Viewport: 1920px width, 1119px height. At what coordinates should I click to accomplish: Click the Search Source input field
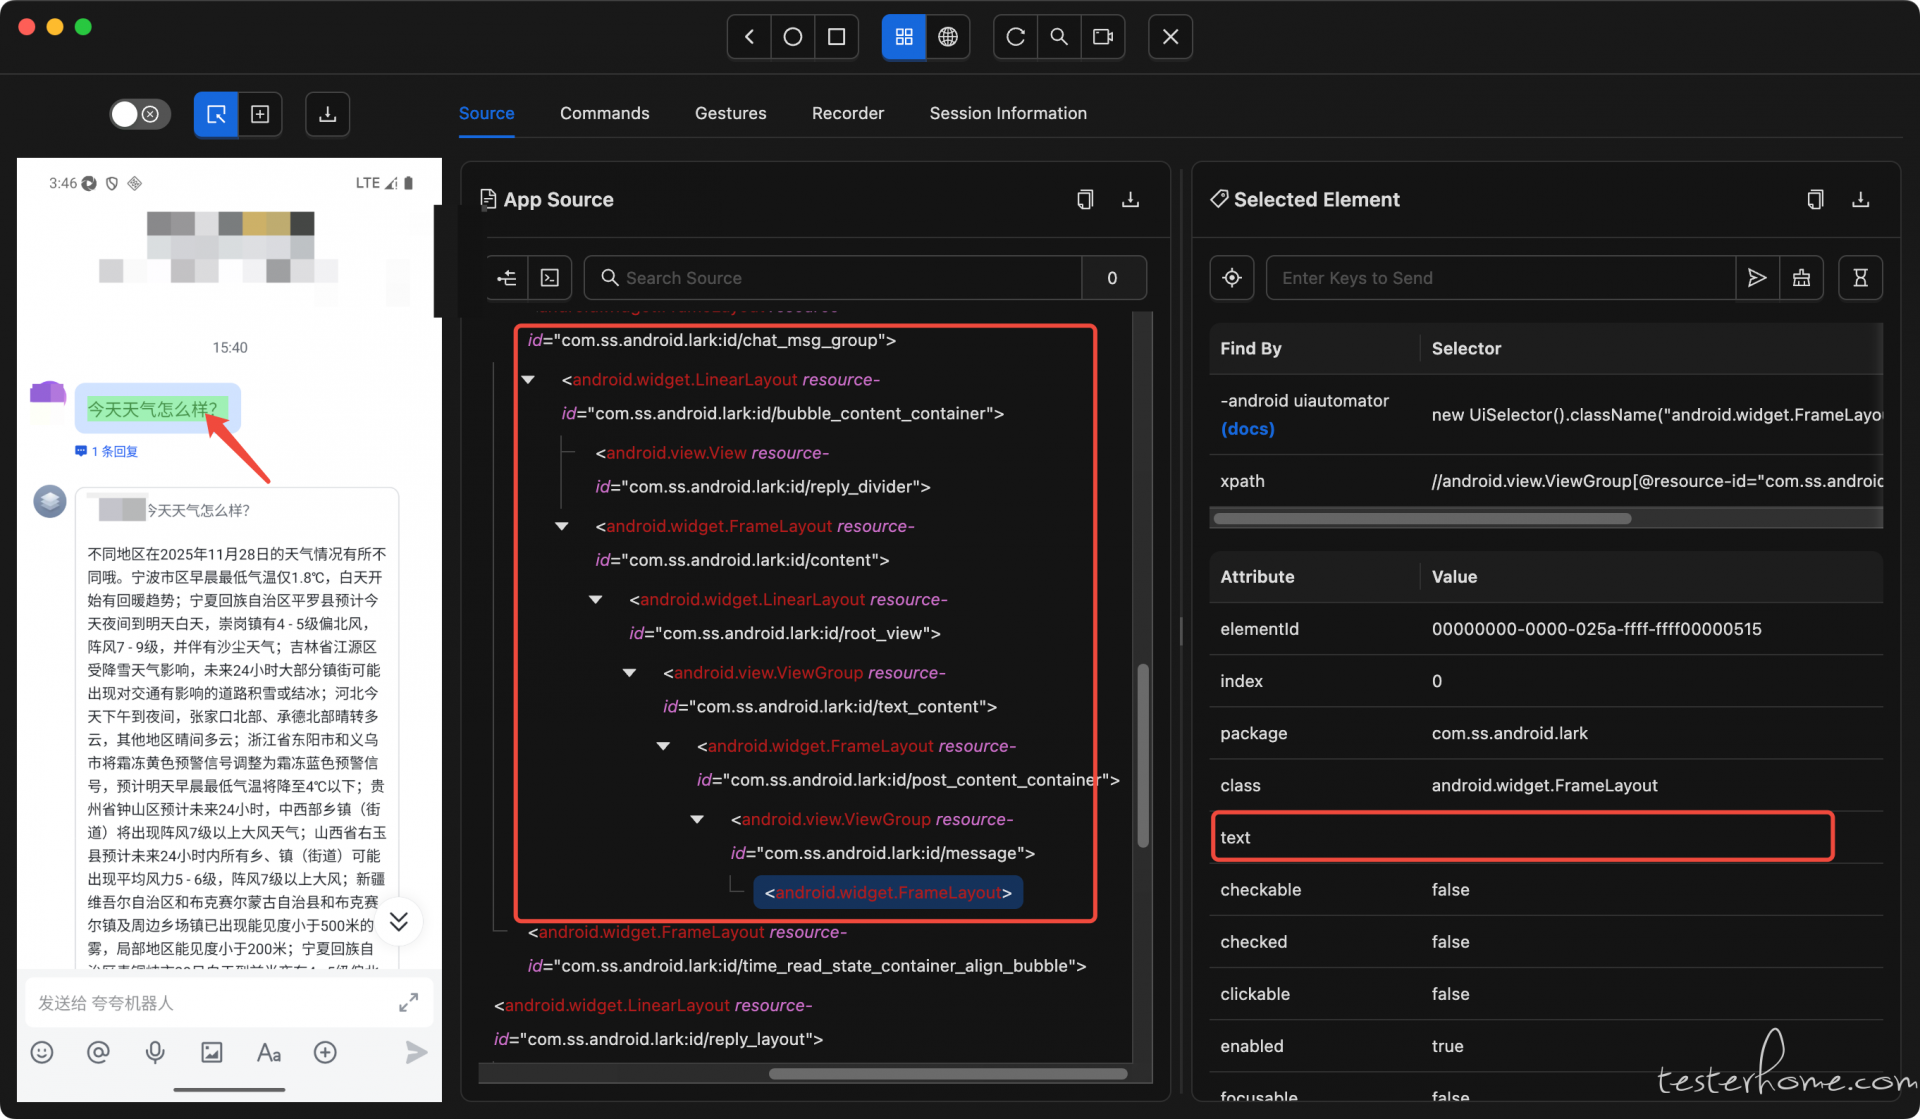pos(840,278)
